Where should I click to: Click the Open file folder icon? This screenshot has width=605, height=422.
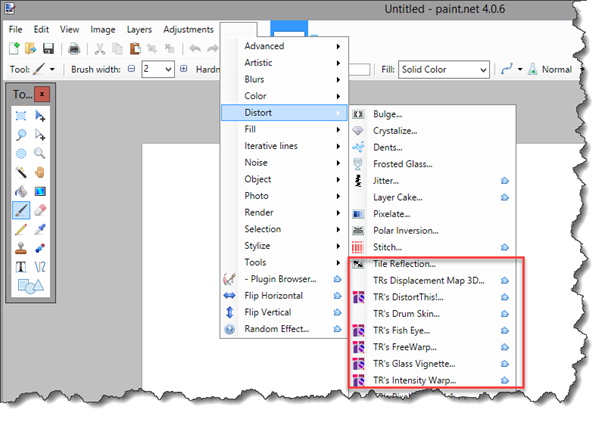[30, 49]
